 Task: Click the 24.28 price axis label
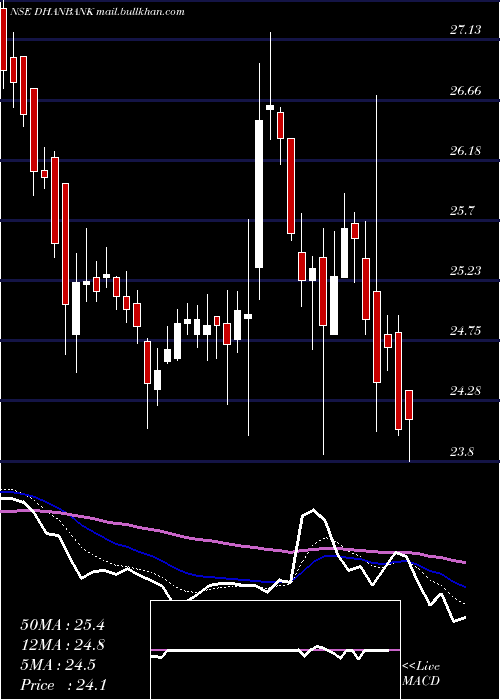[466, 391]
